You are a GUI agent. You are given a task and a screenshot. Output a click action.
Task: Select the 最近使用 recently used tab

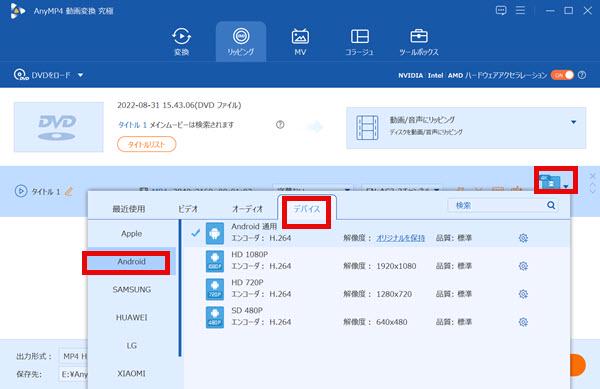coord(129,209)
